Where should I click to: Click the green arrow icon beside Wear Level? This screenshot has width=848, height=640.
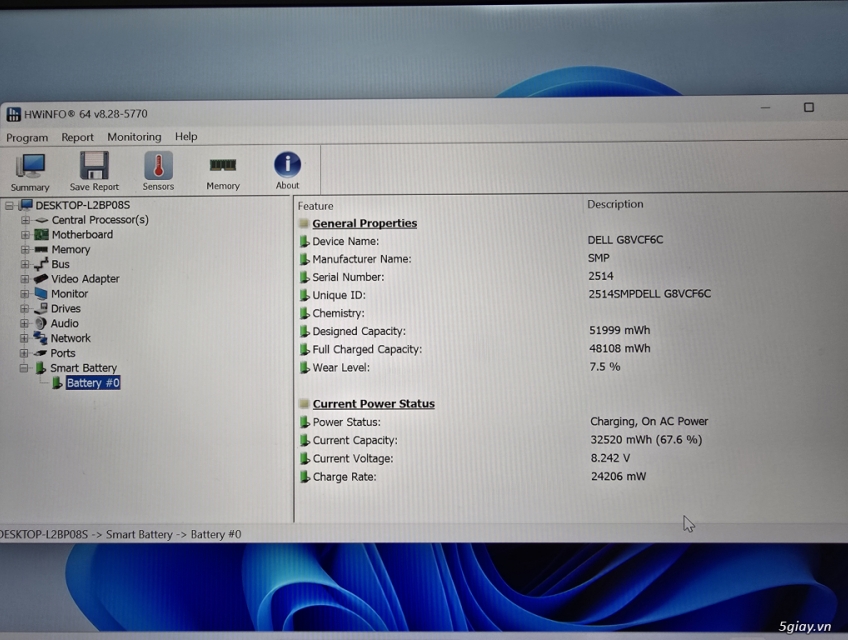tap(306, 367)
